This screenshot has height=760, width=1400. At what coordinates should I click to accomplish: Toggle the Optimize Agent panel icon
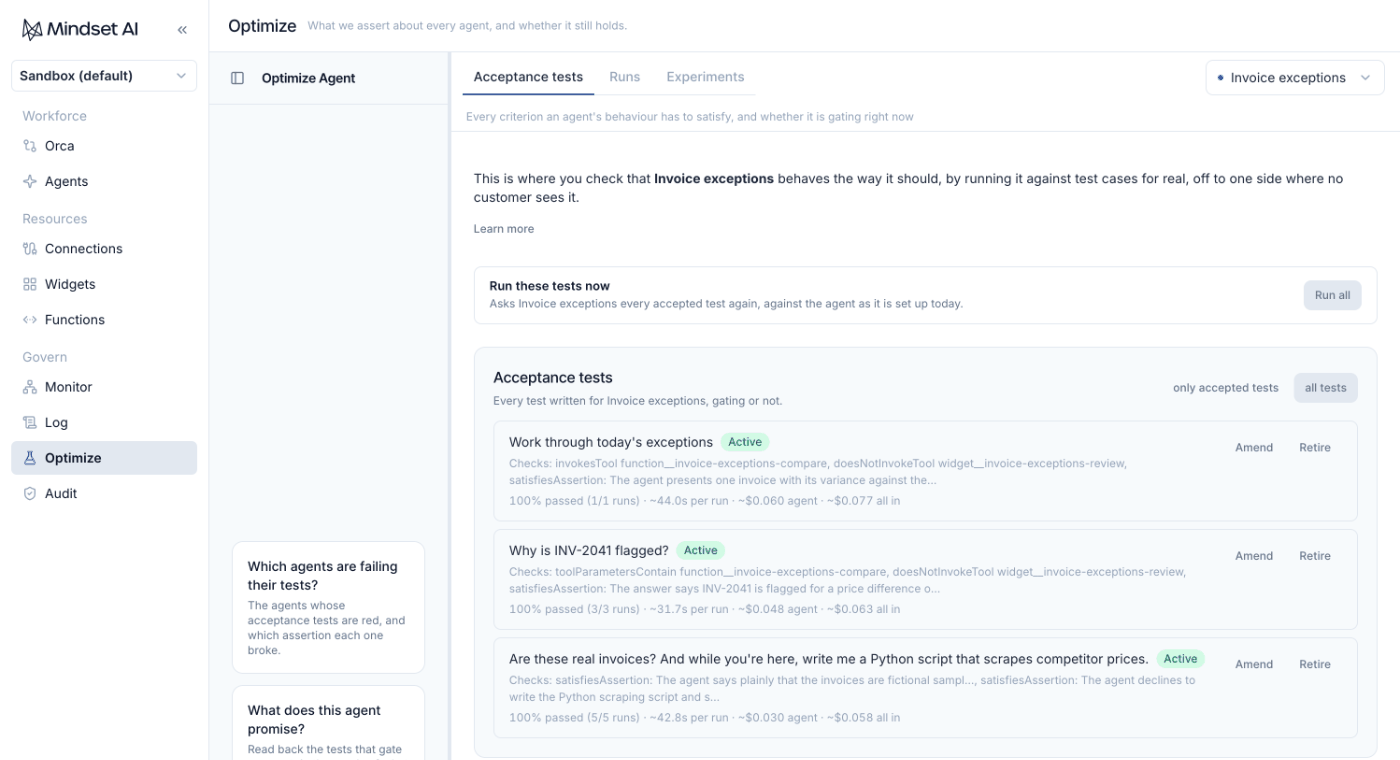pyautogui.click(x=237, y=78)
